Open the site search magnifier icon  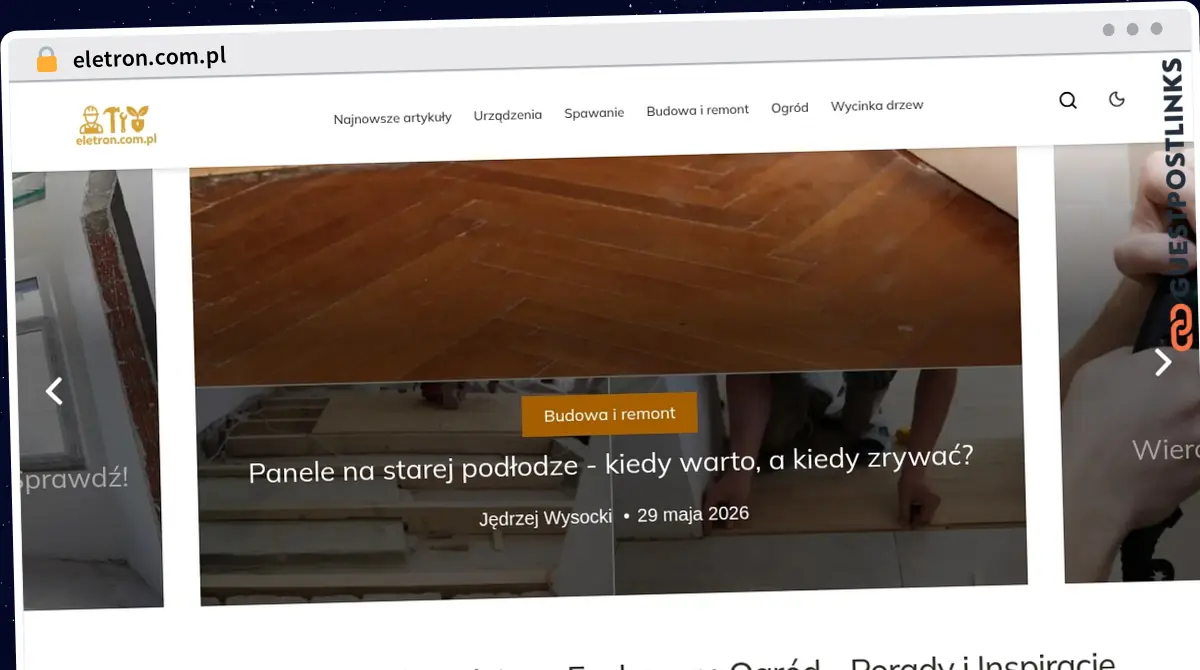point(1068,100)
